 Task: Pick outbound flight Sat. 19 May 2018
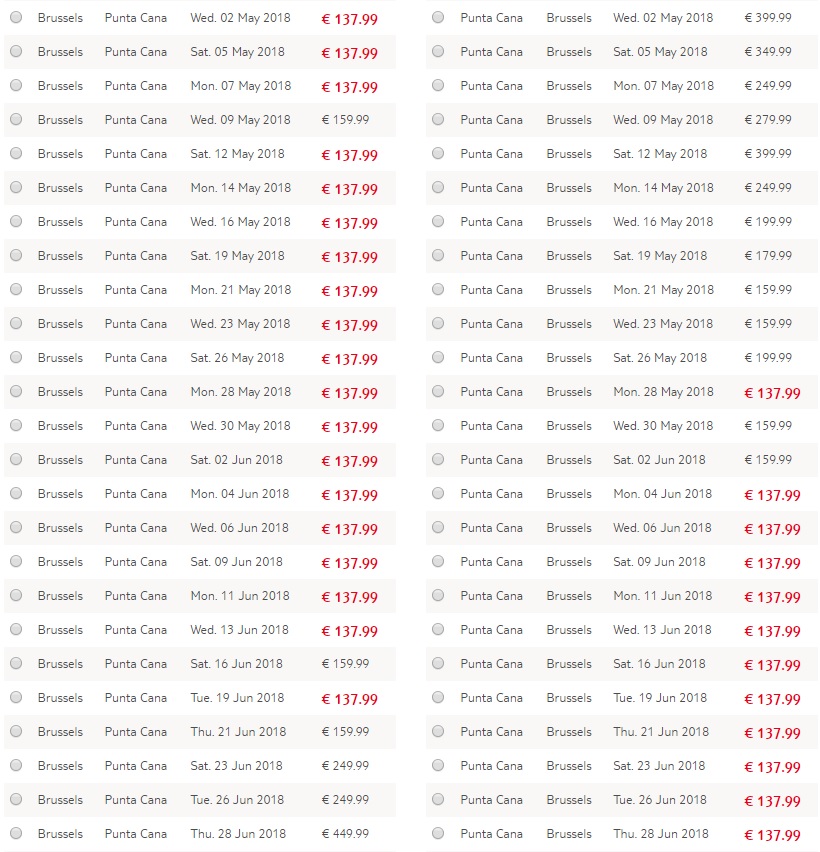pyautogui.click(x=16, y=255)
